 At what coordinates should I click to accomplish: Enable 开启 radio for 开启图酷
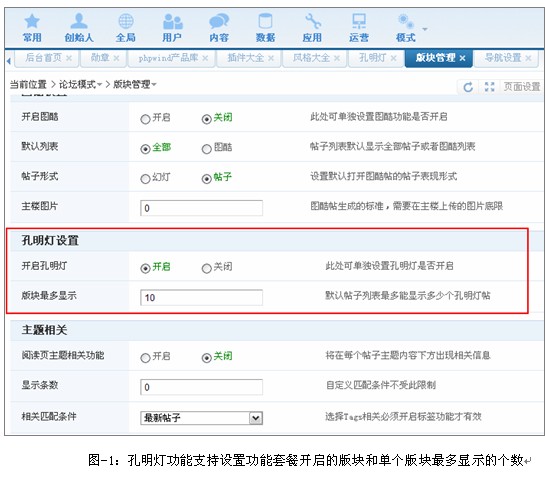pos(145,119)
